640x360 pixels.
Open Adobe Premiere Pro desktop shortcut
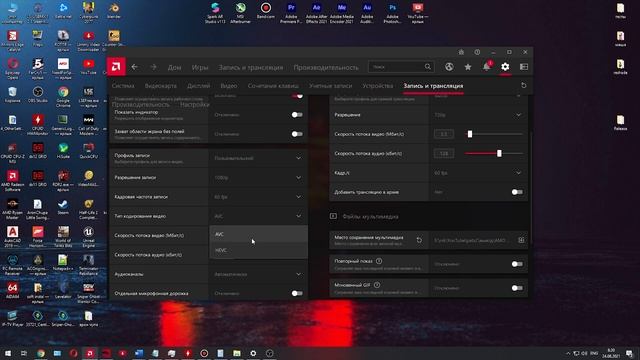[291, 12]
